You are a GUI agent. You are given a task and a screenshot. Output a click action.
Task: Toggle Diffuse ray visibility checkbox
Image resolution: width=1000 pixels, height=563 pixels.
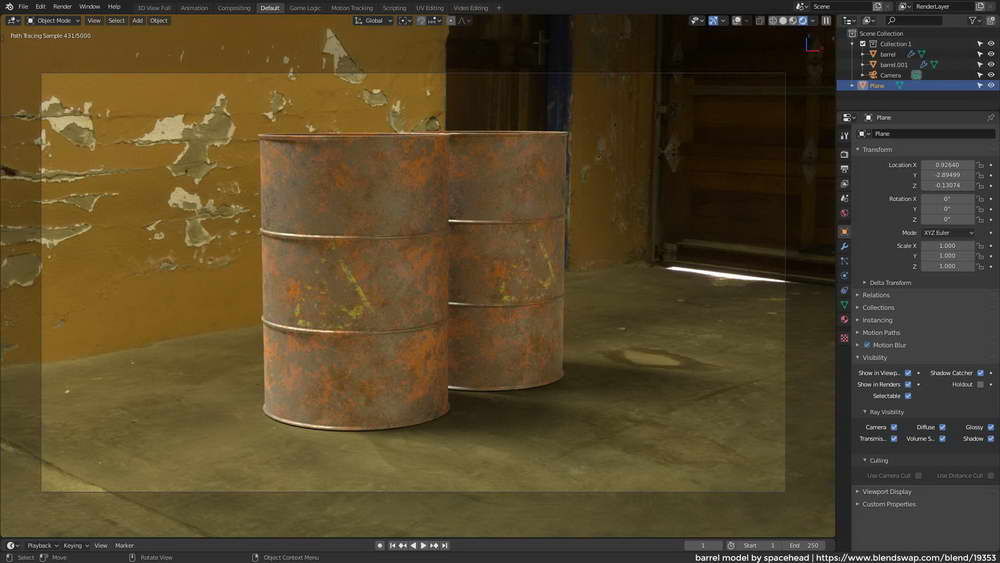click(x=943, y=427)
